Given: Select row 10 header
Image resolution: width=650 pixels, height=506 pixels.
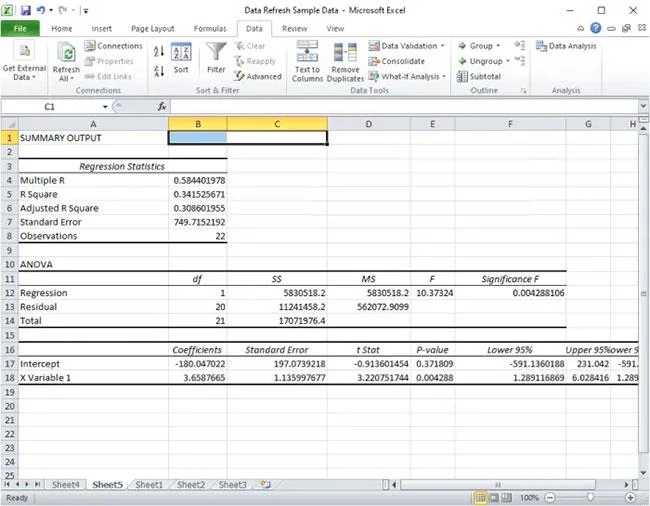Looking at the screenshot, I should pyautogui.click(x=9, y=264).
